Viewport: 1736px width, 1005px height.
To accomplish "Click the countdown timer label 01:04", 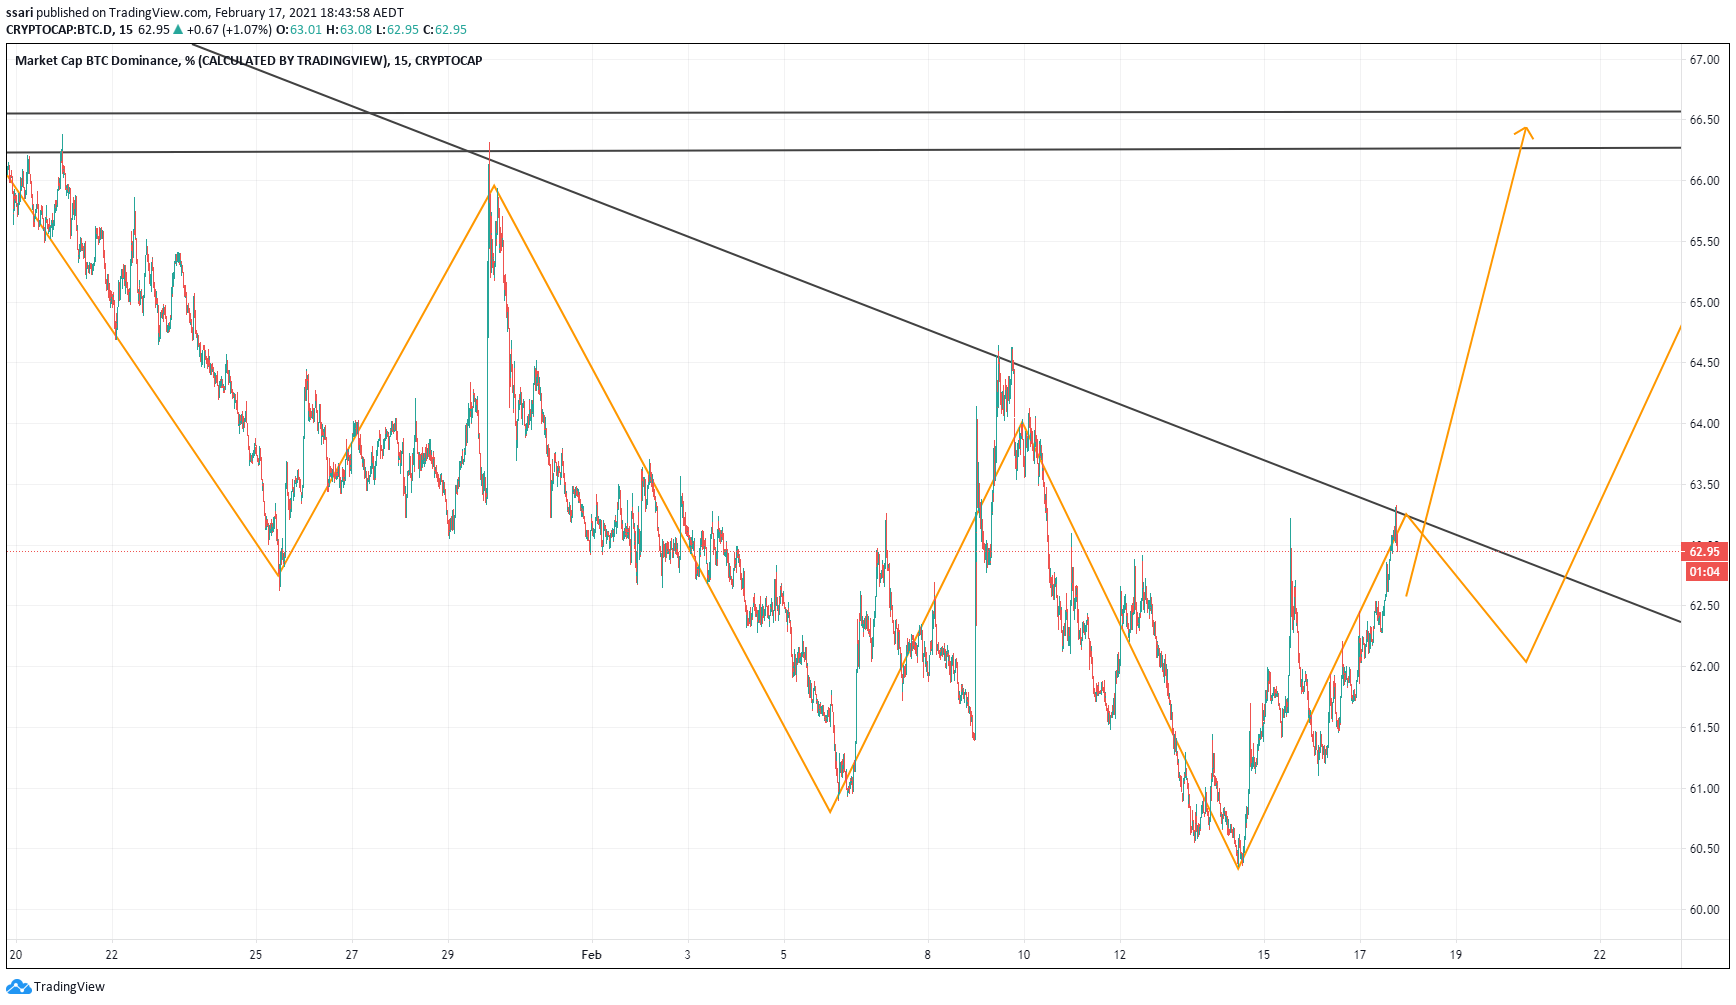I will tap(1705, 572).
